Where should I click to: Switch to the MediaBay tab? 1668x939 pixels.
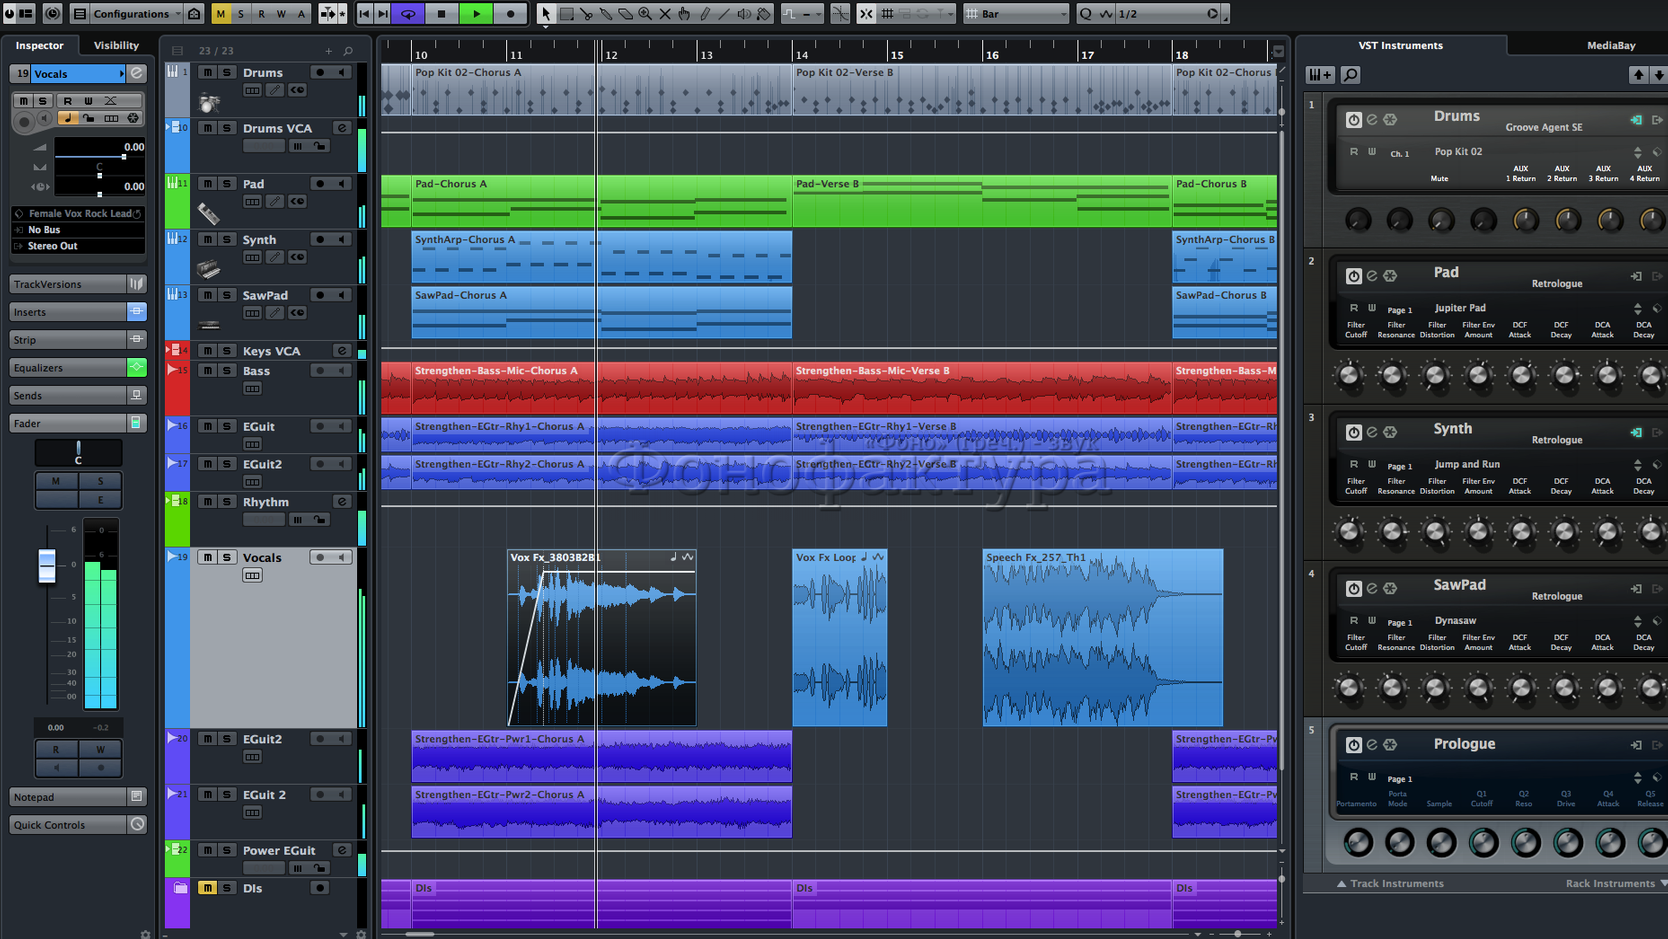coord(1611,45)
